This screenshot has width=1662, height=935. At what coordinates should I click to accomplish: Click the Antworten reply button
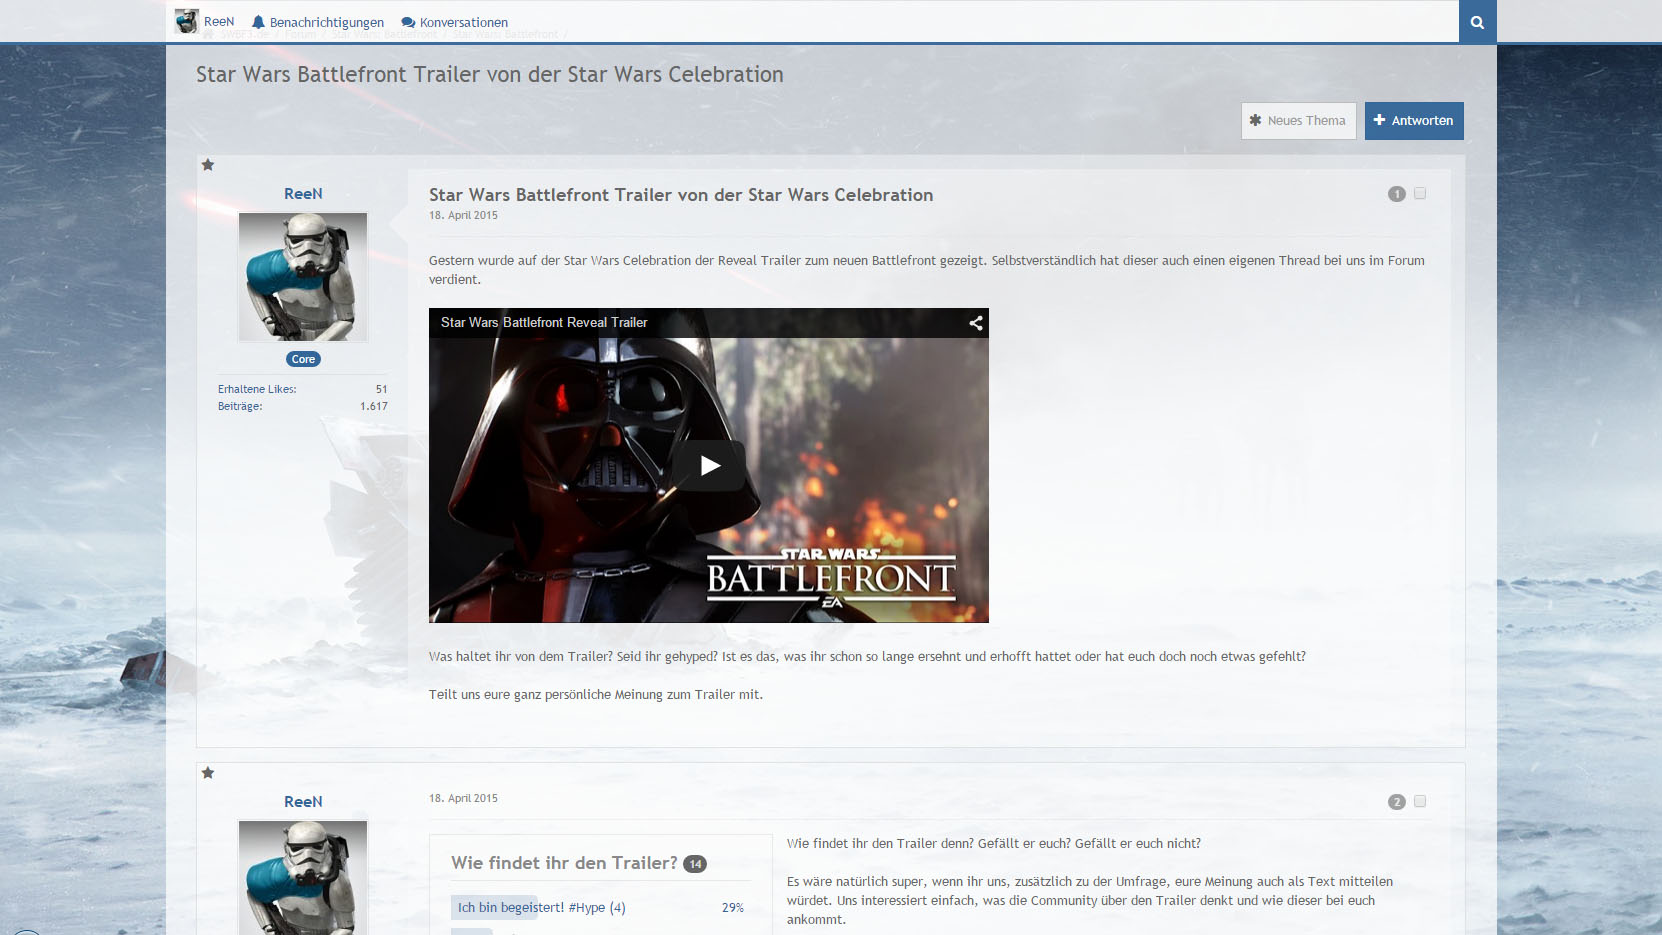pyautogui.click(x=1414, y=121)
